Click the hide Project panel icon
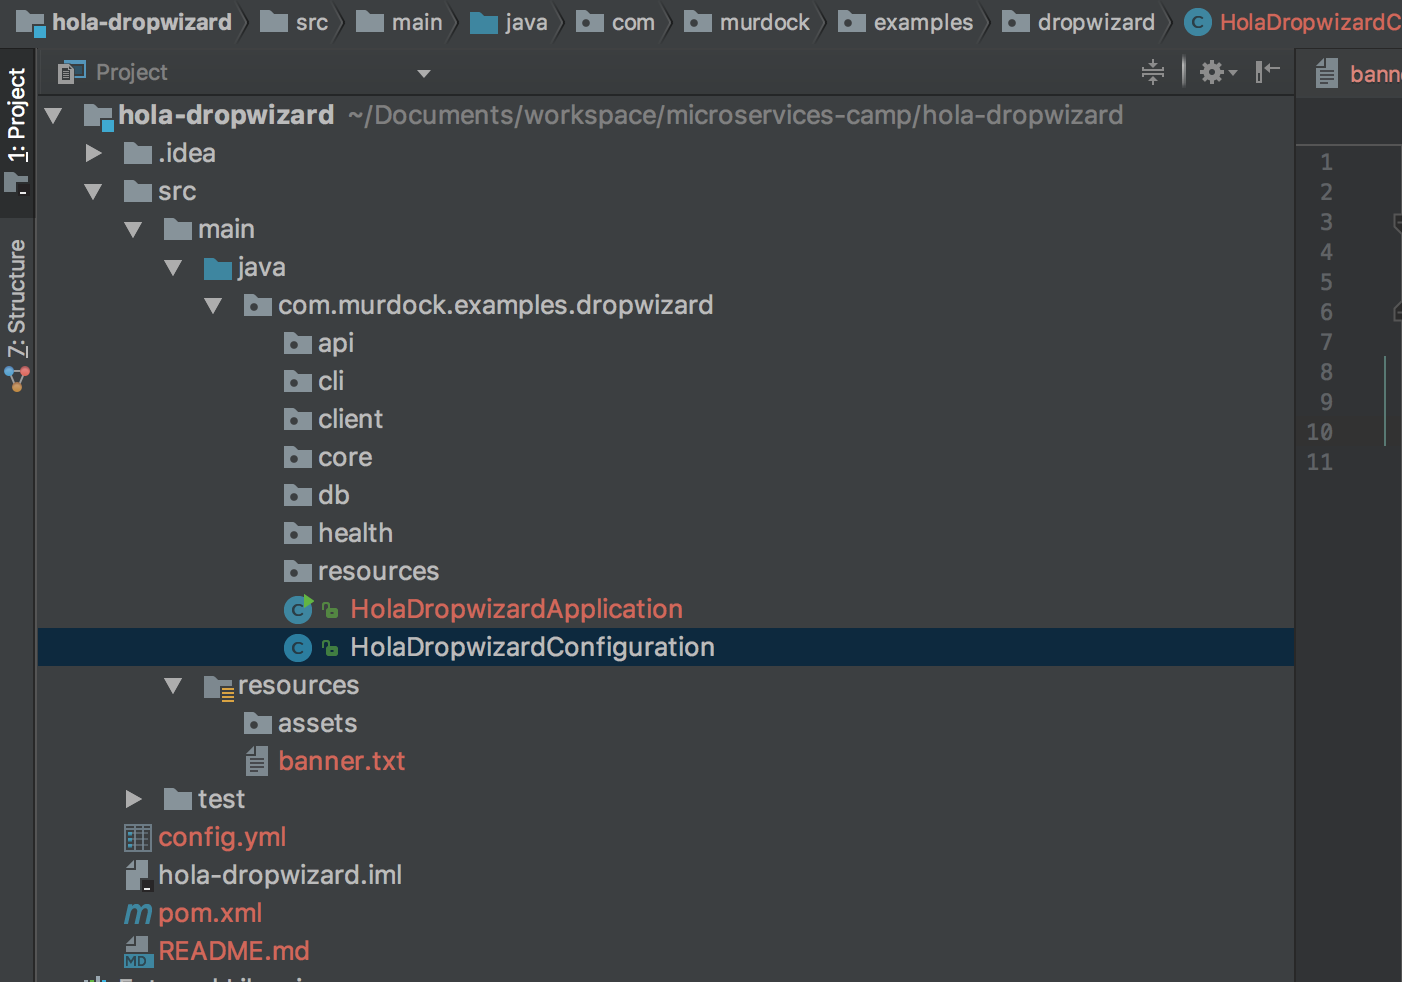Image resolution: width=1402 pixels, height=982 pixels. tap(1267, 71)
